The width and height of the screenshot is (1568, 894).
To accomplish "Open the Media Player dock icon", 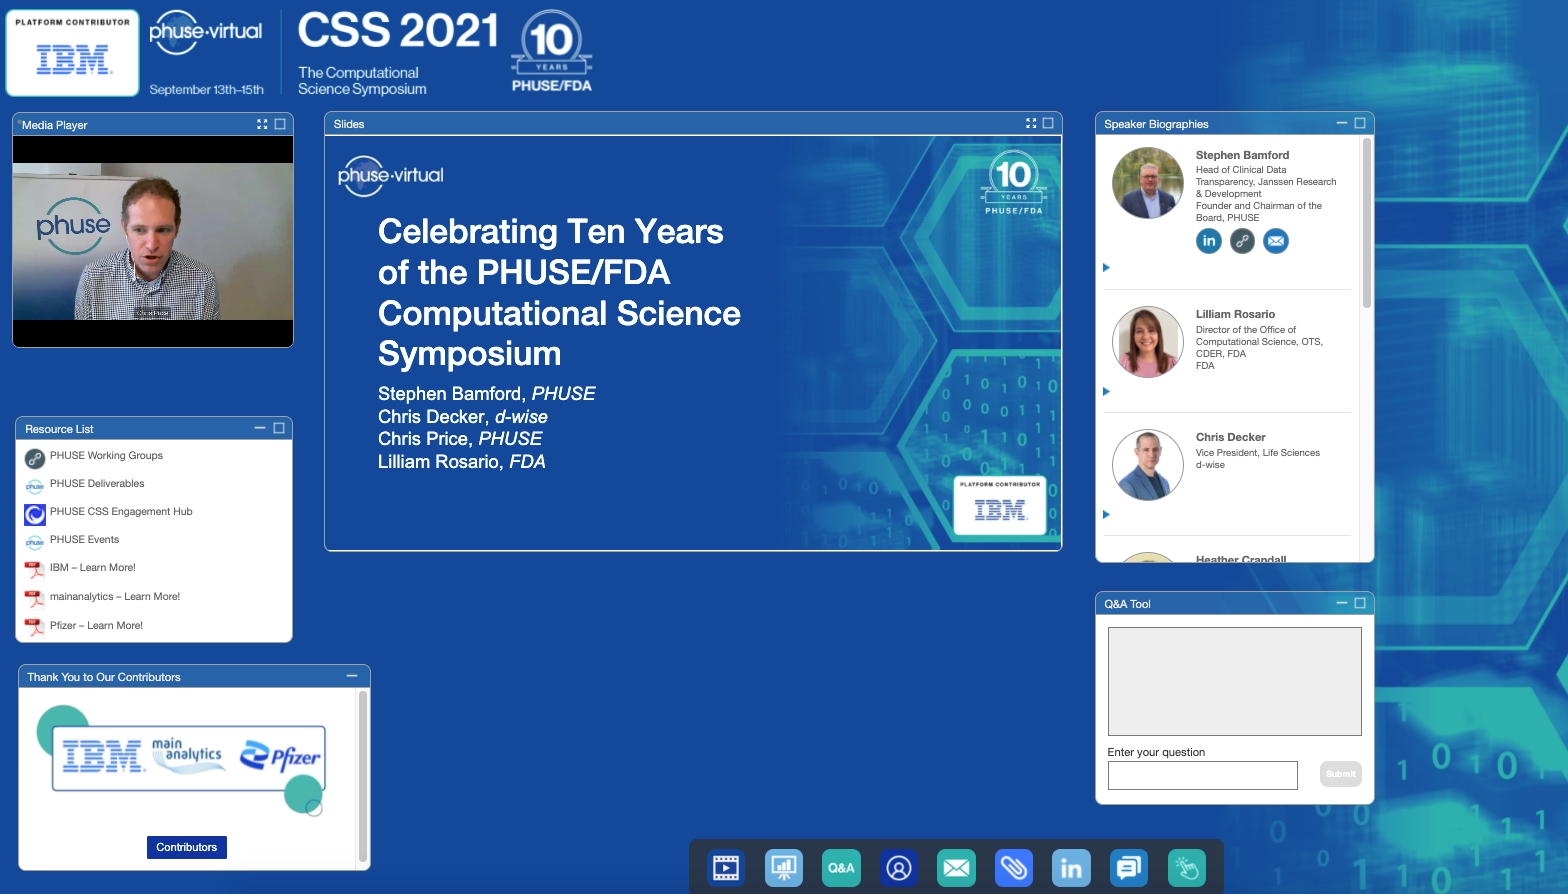I will coord(726,868).
